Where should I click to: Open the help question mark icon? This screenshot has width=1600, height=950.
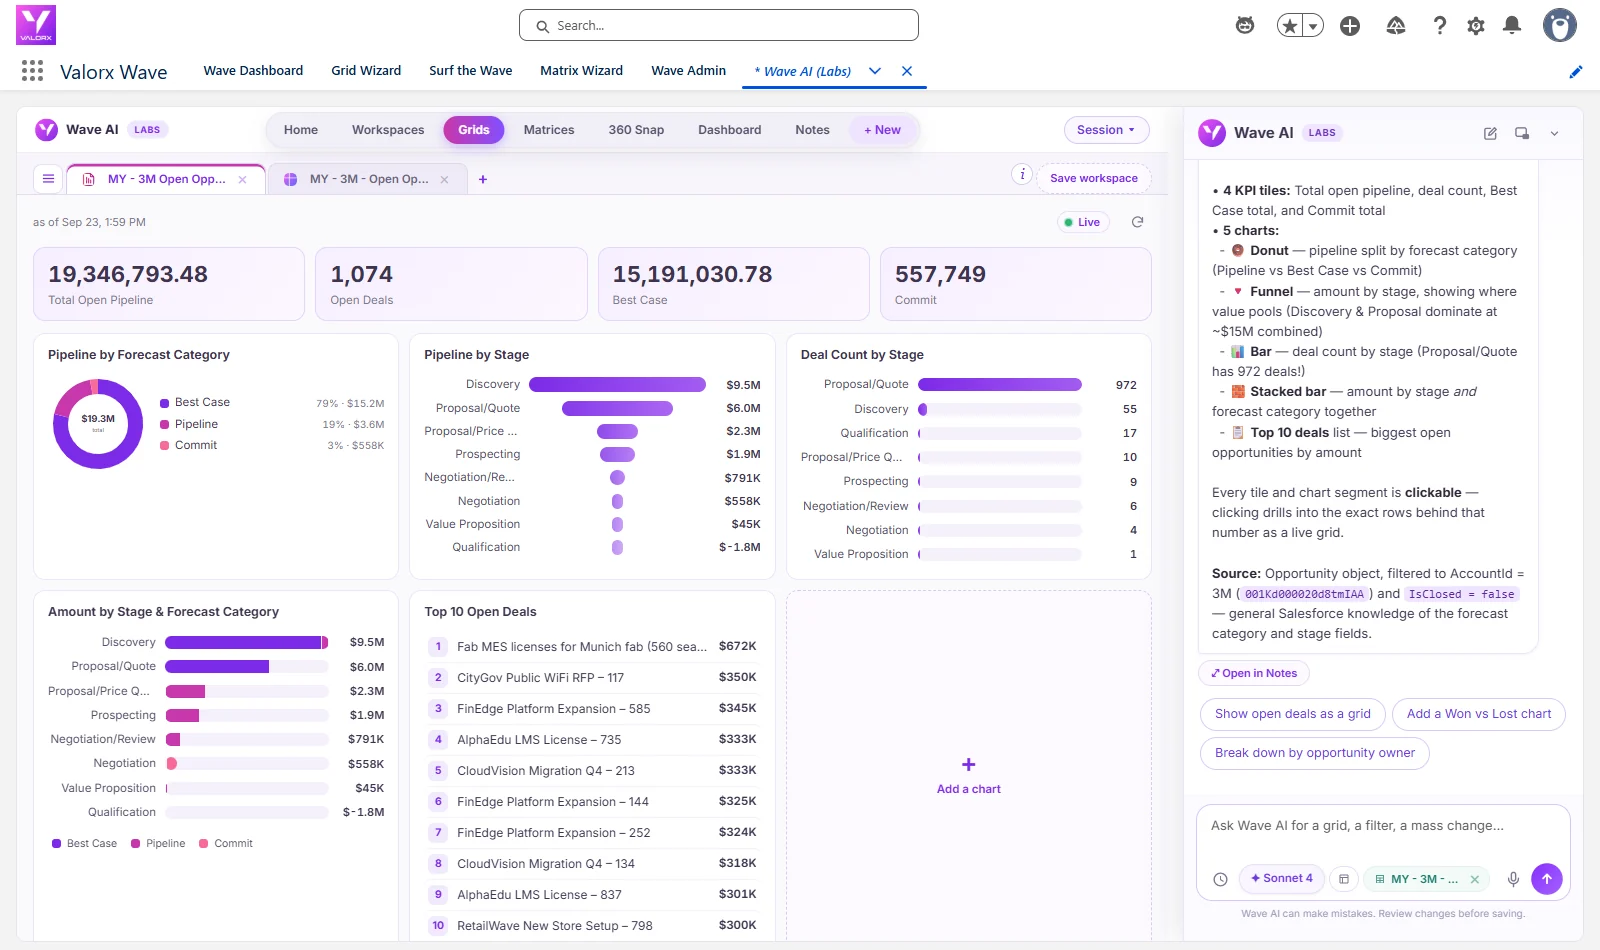click(x=1440, y=26)
